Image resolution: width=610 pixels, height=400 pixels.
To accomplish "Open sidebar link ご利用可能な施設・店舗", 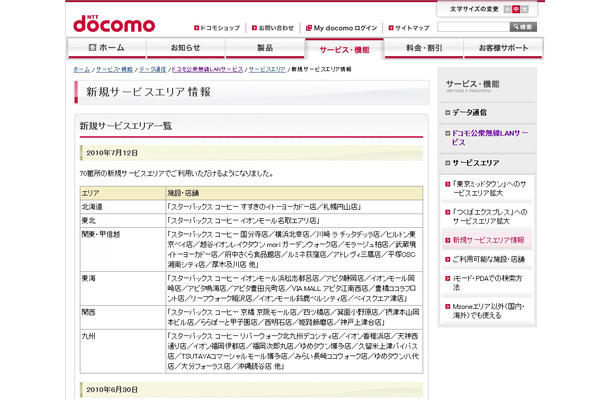I will 489,259.
